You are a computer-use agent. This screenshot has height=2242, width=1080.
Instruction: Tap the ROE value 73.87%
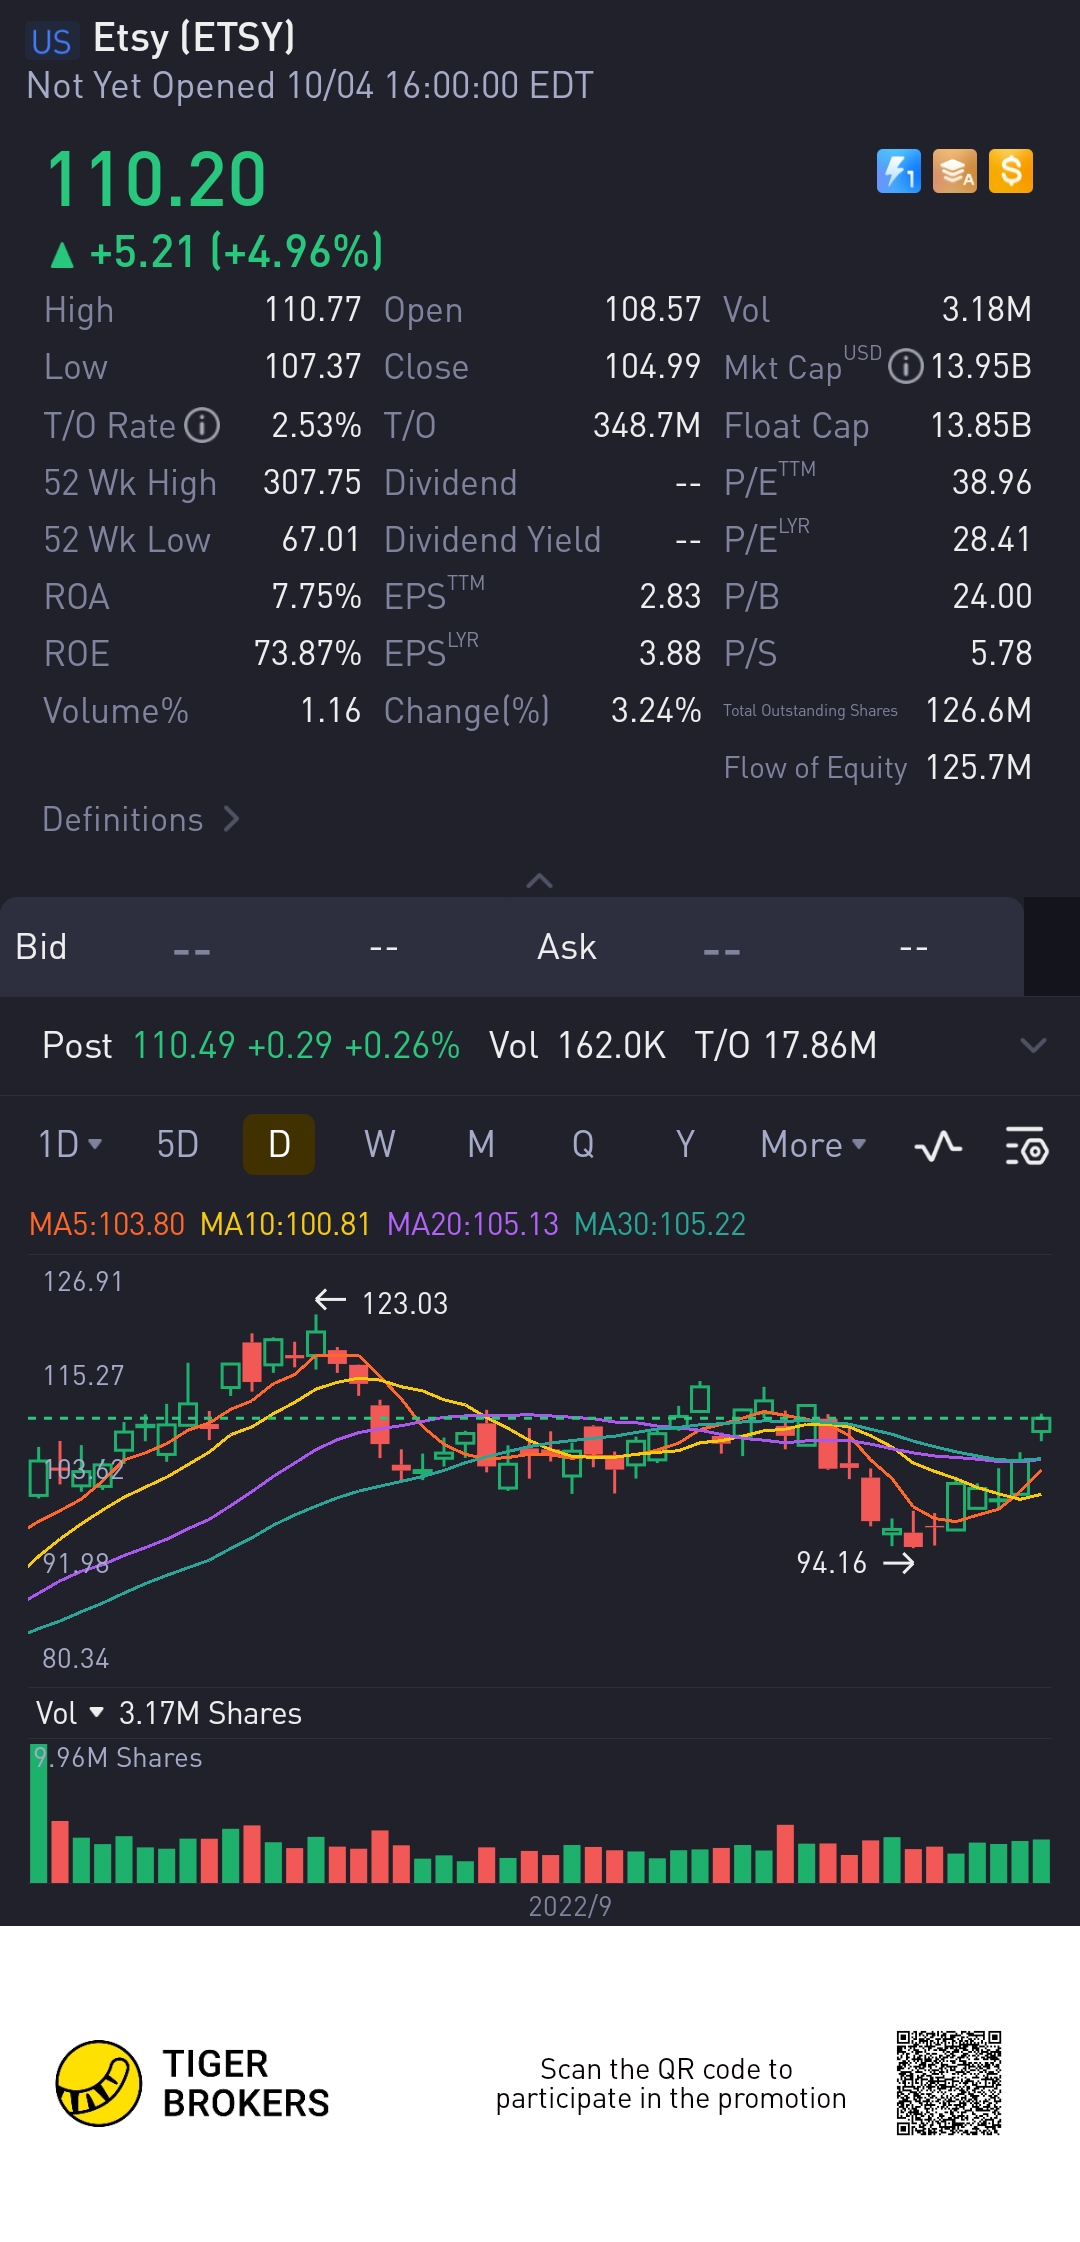307,654
